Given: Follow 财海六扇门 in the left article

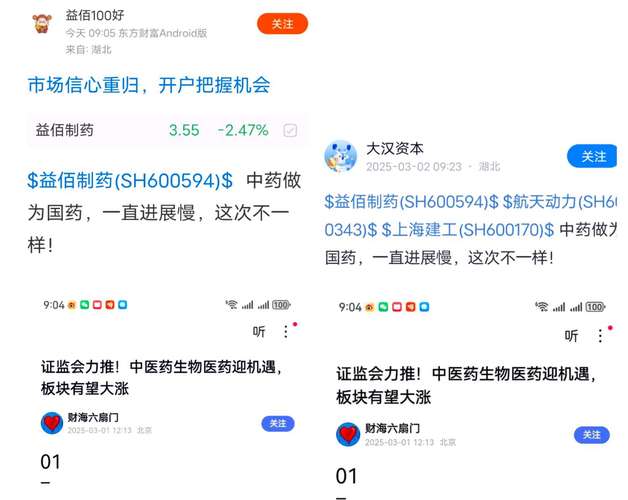Looking at the screenshot, I should [278, 423].
